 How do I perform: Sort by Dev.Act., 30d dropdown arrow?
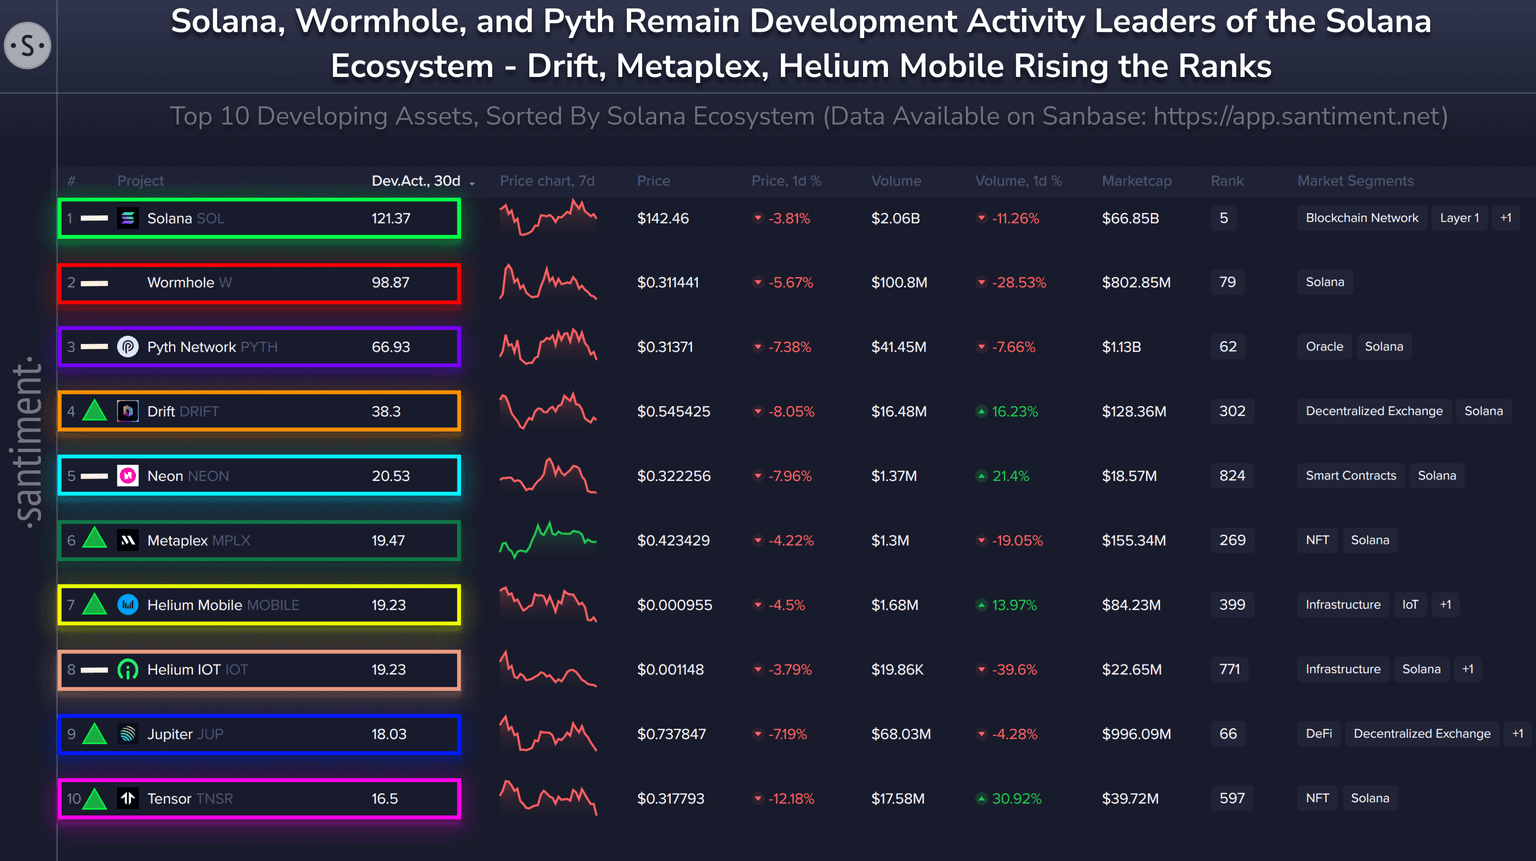click(472, 182)
